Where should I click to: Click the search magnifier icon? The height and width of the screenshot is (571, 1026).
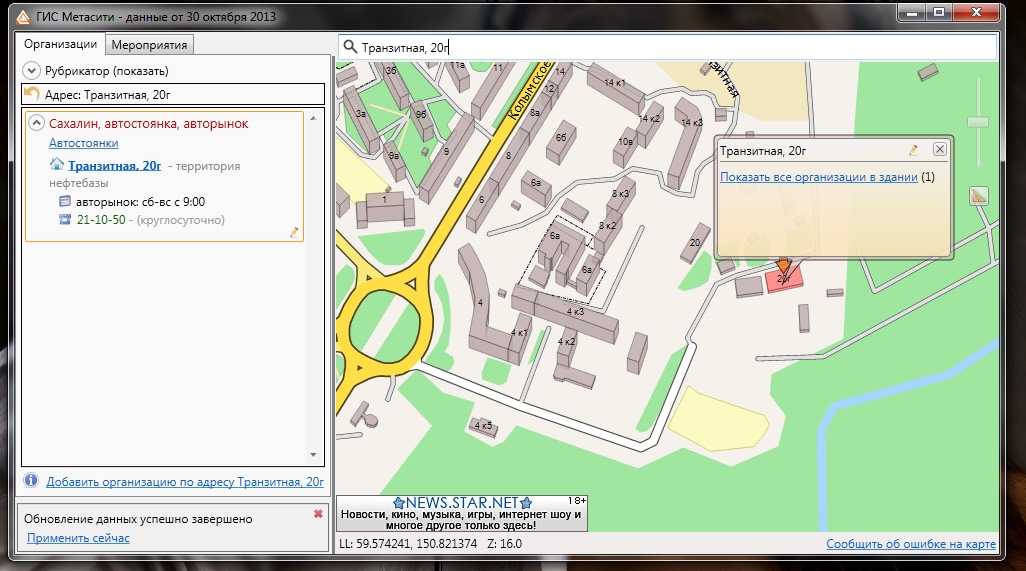pos(349,47)
